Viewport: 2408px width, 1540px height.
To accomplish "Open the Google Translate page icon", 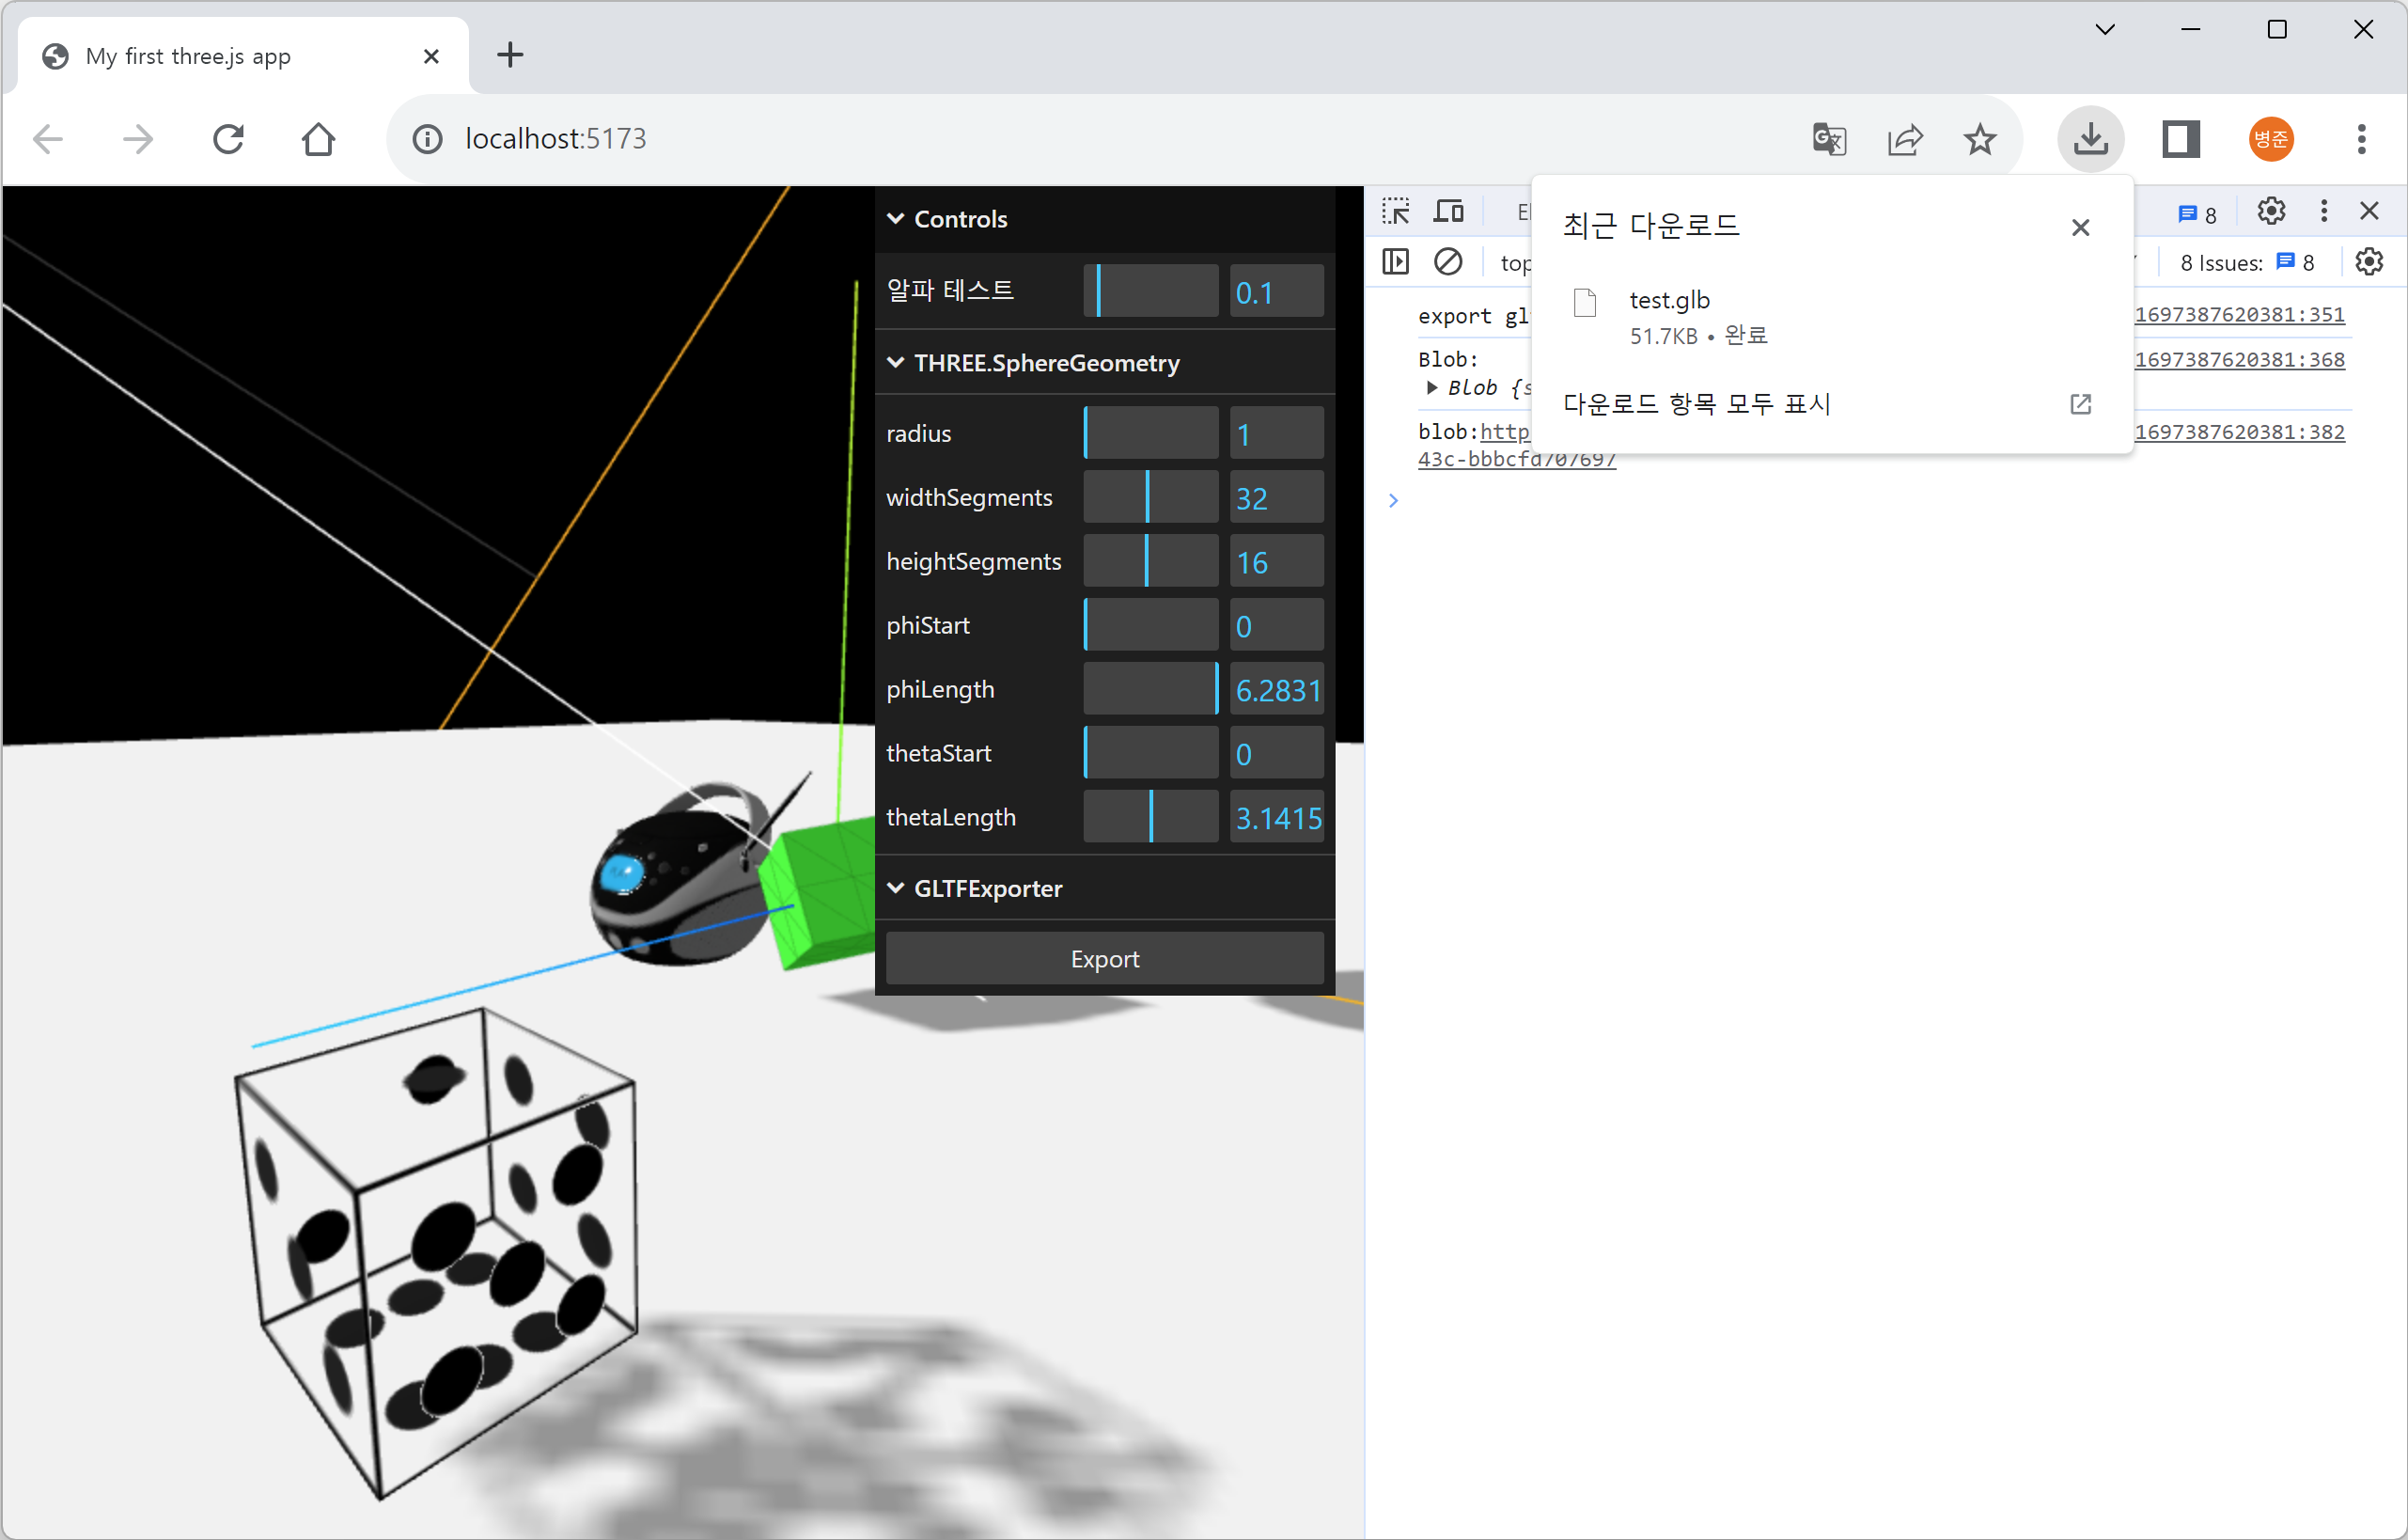I will 1829,139.
